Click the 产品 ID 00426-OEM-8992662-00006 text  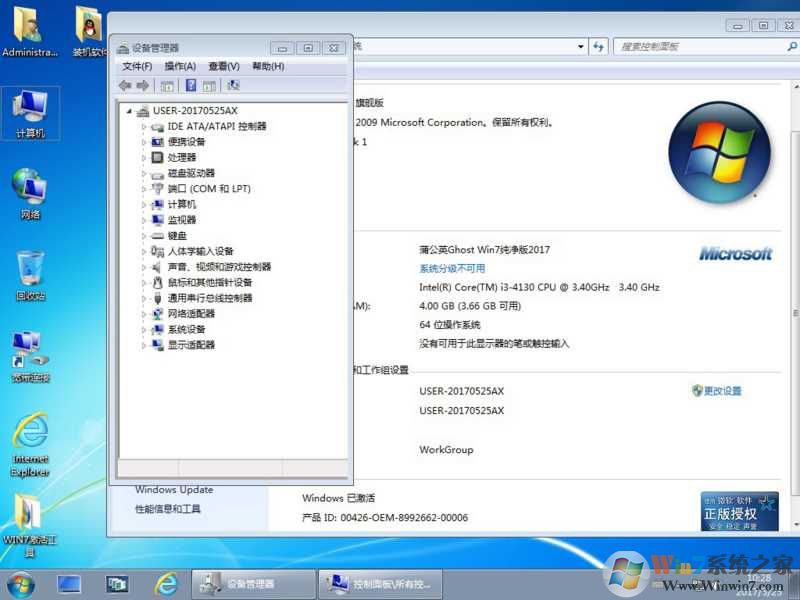tap(385, 518)
